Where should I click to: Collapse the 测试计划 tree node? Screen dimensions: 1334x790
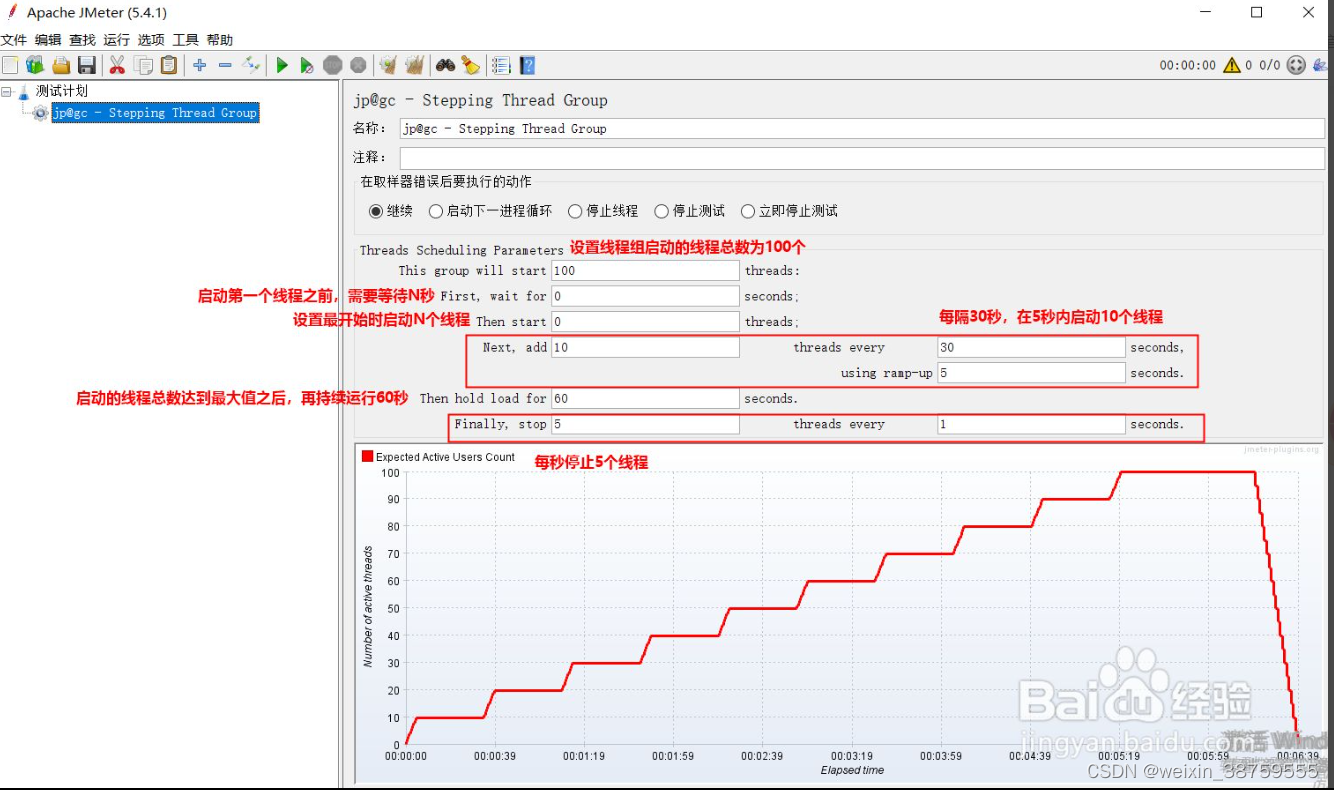pos(6,91)
